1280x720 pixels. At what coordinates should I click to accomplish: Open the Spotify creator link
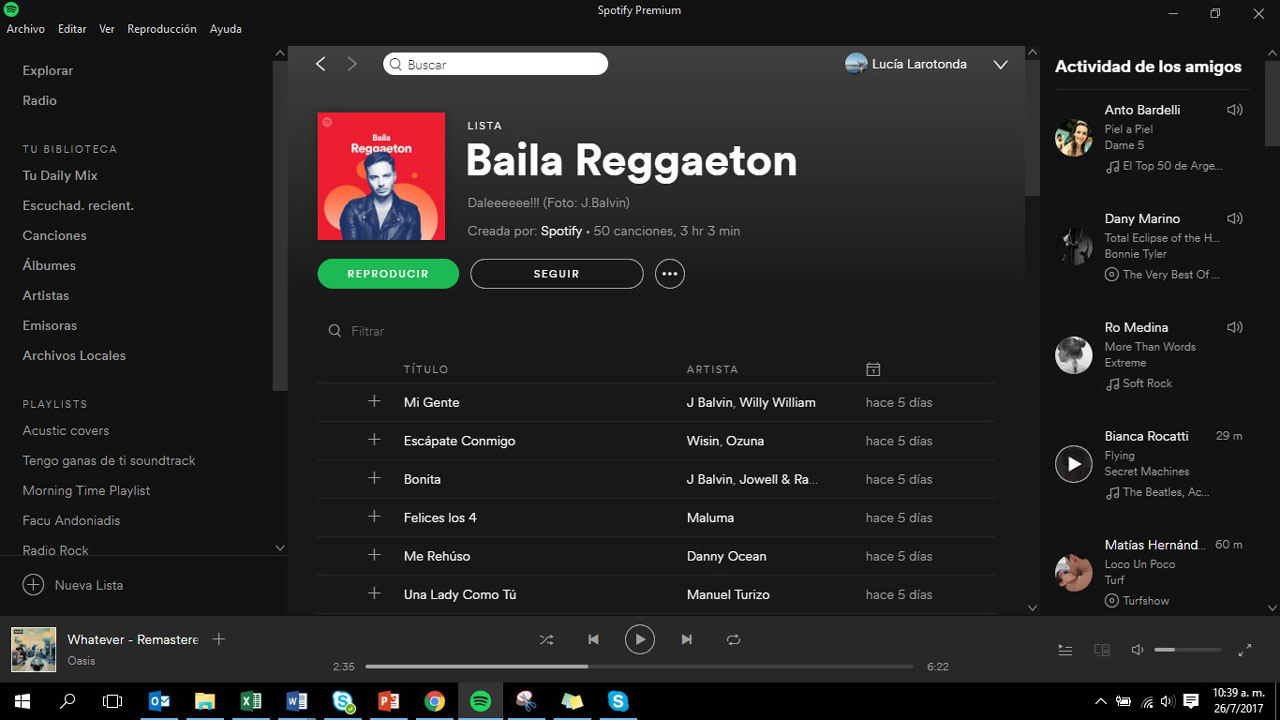(561, 231)
